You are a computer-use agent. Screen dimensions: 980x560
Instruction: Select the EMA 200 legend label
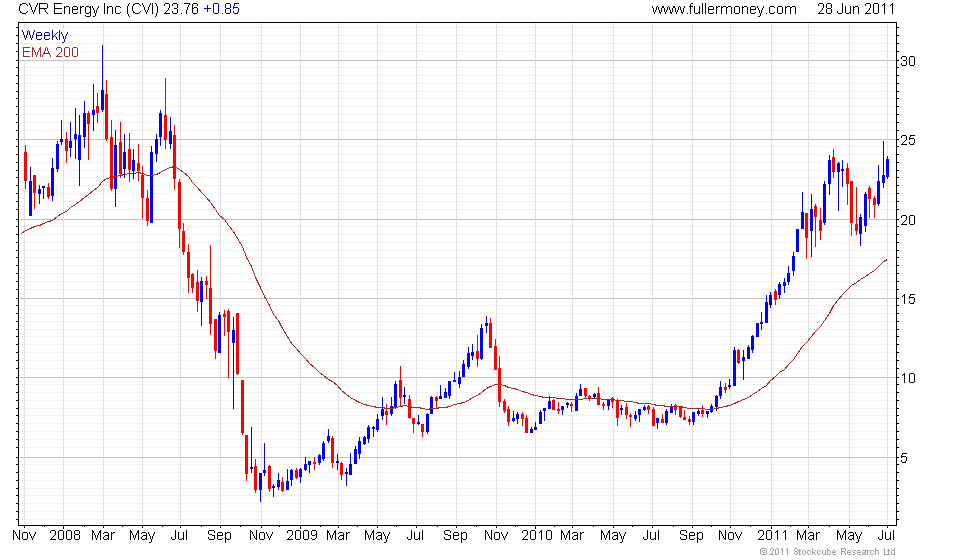click(x=51, y=52)
